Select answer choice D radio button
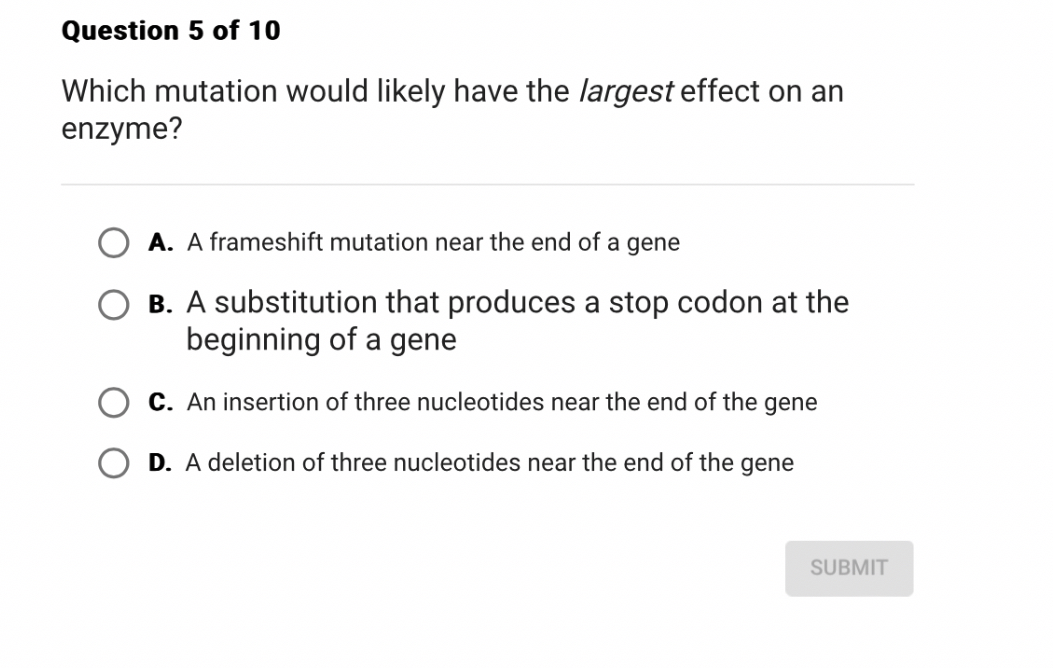The height and width of the screenshot is (668, 1053). pyautogui.click(x=115, y=462)
